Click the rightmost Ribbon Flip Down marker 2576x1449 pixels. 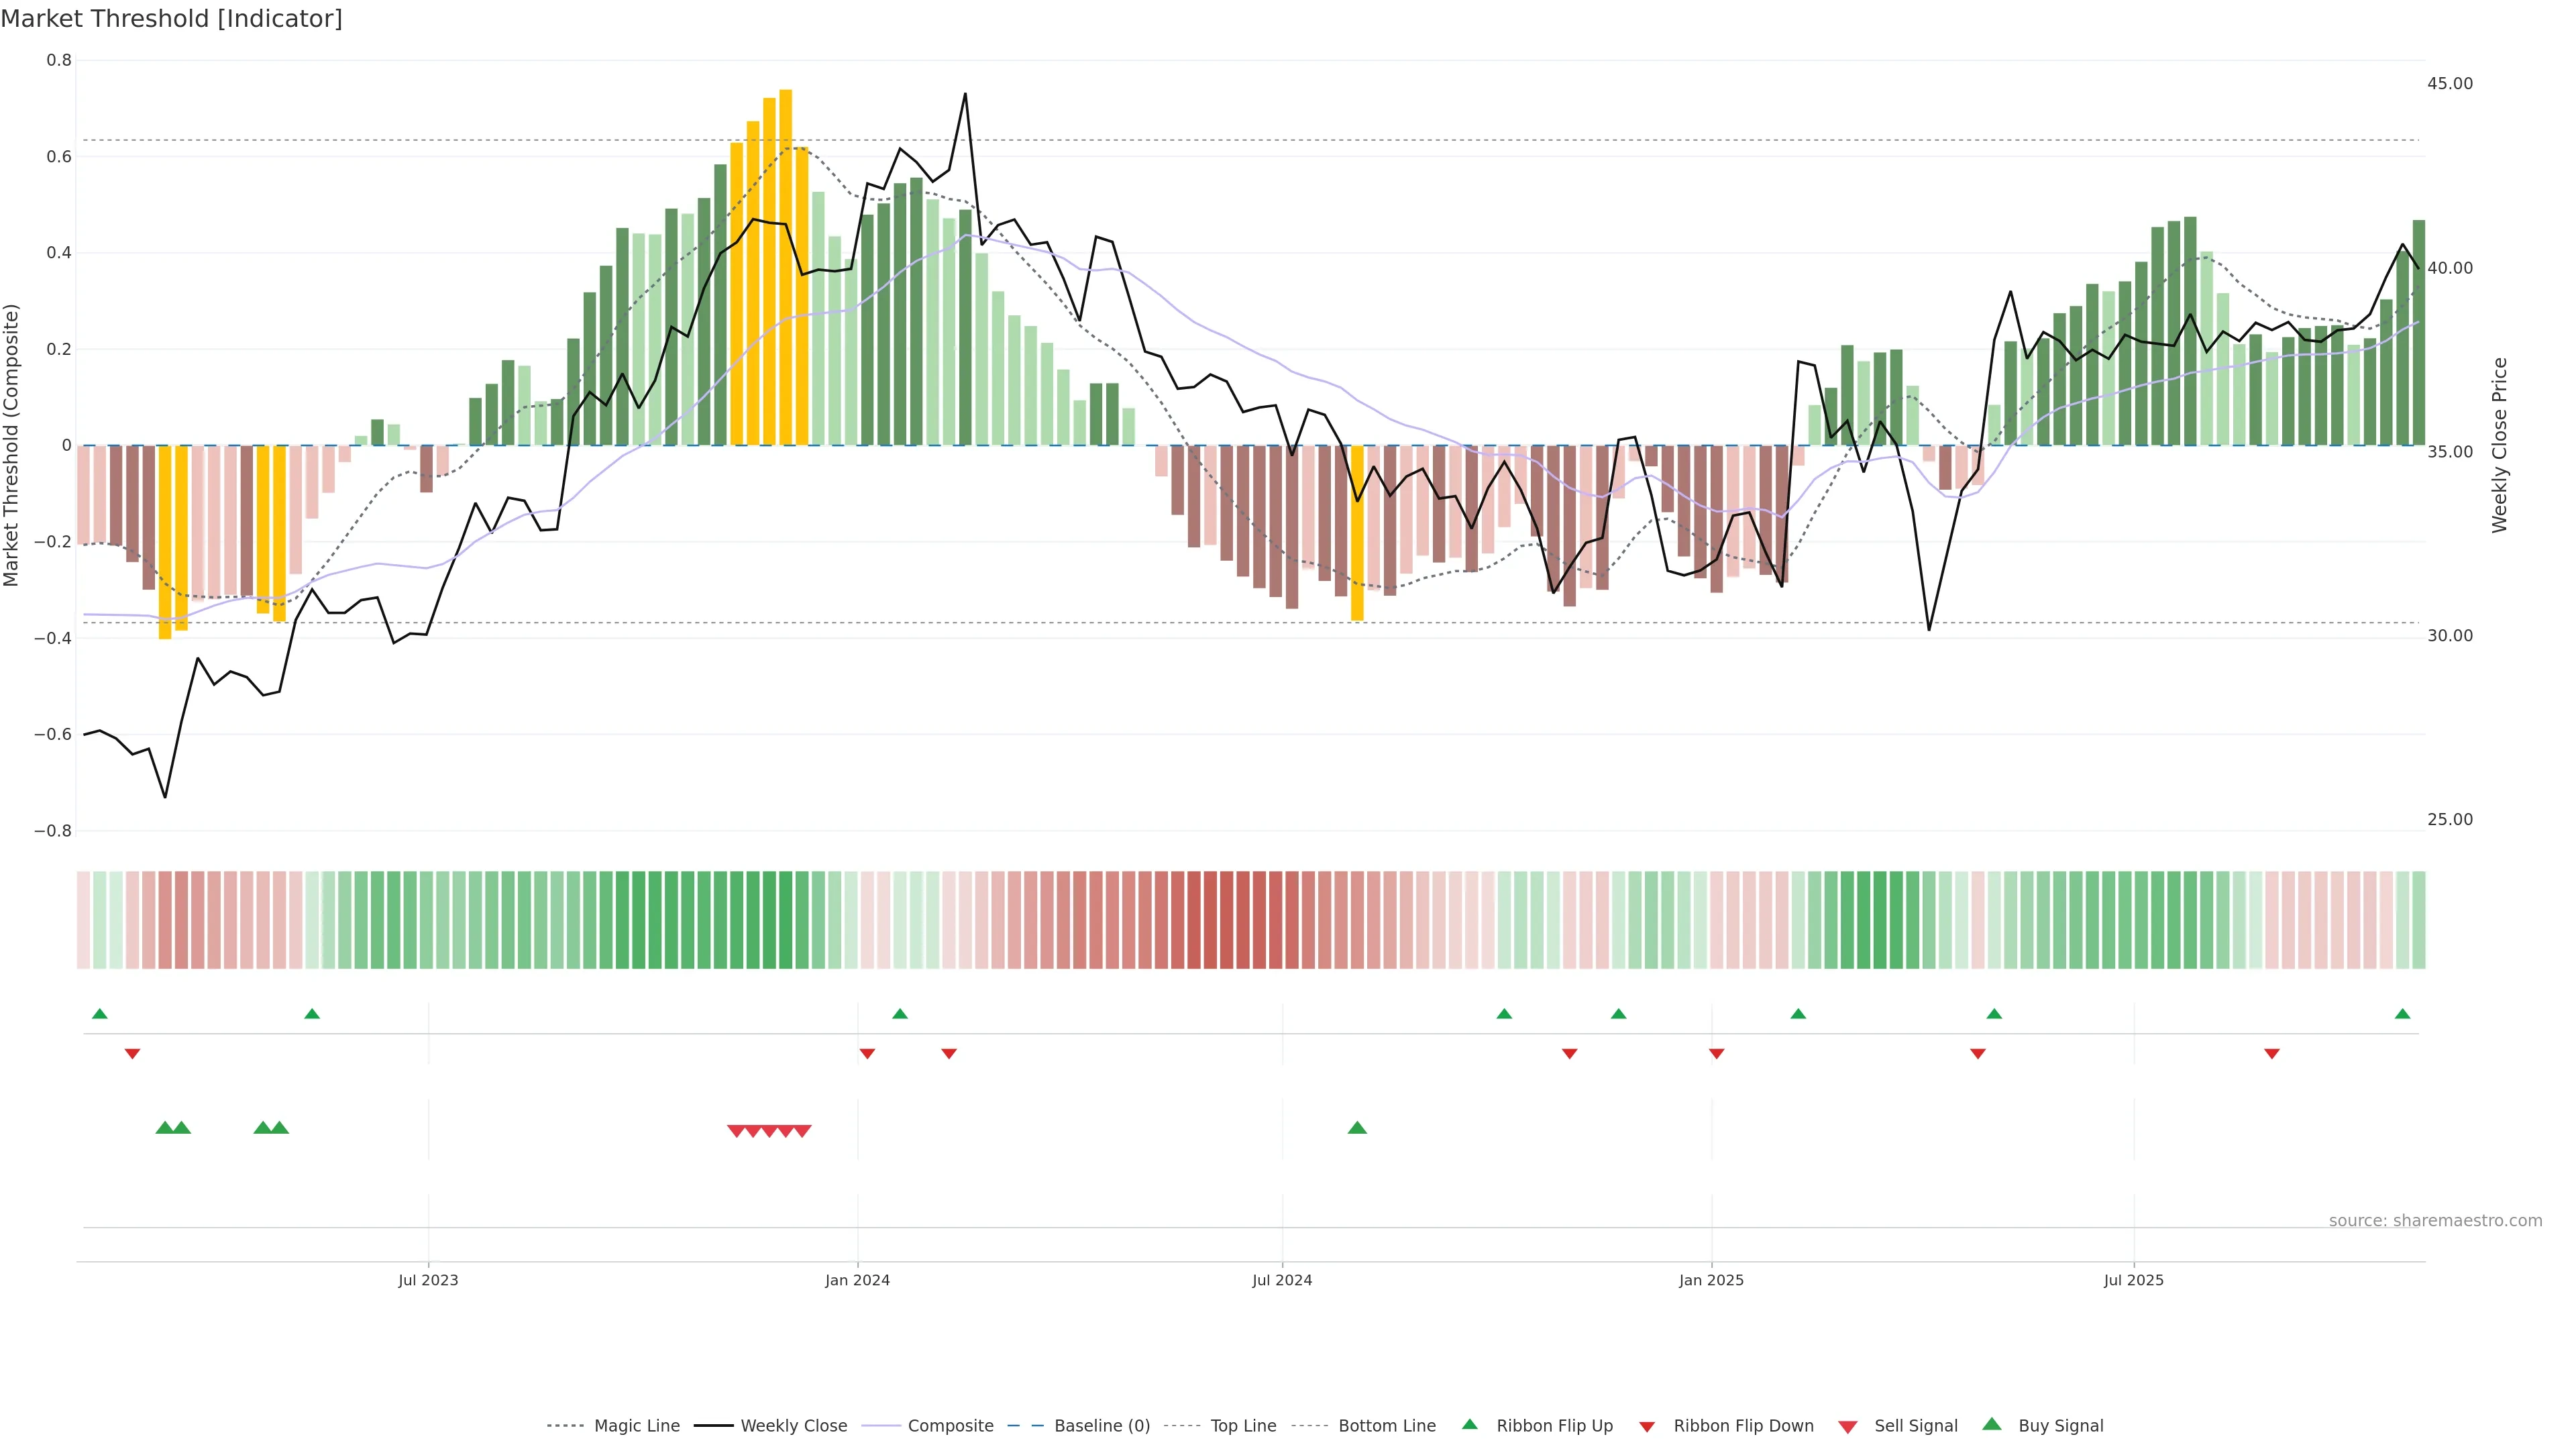tap(2271, 1054)
